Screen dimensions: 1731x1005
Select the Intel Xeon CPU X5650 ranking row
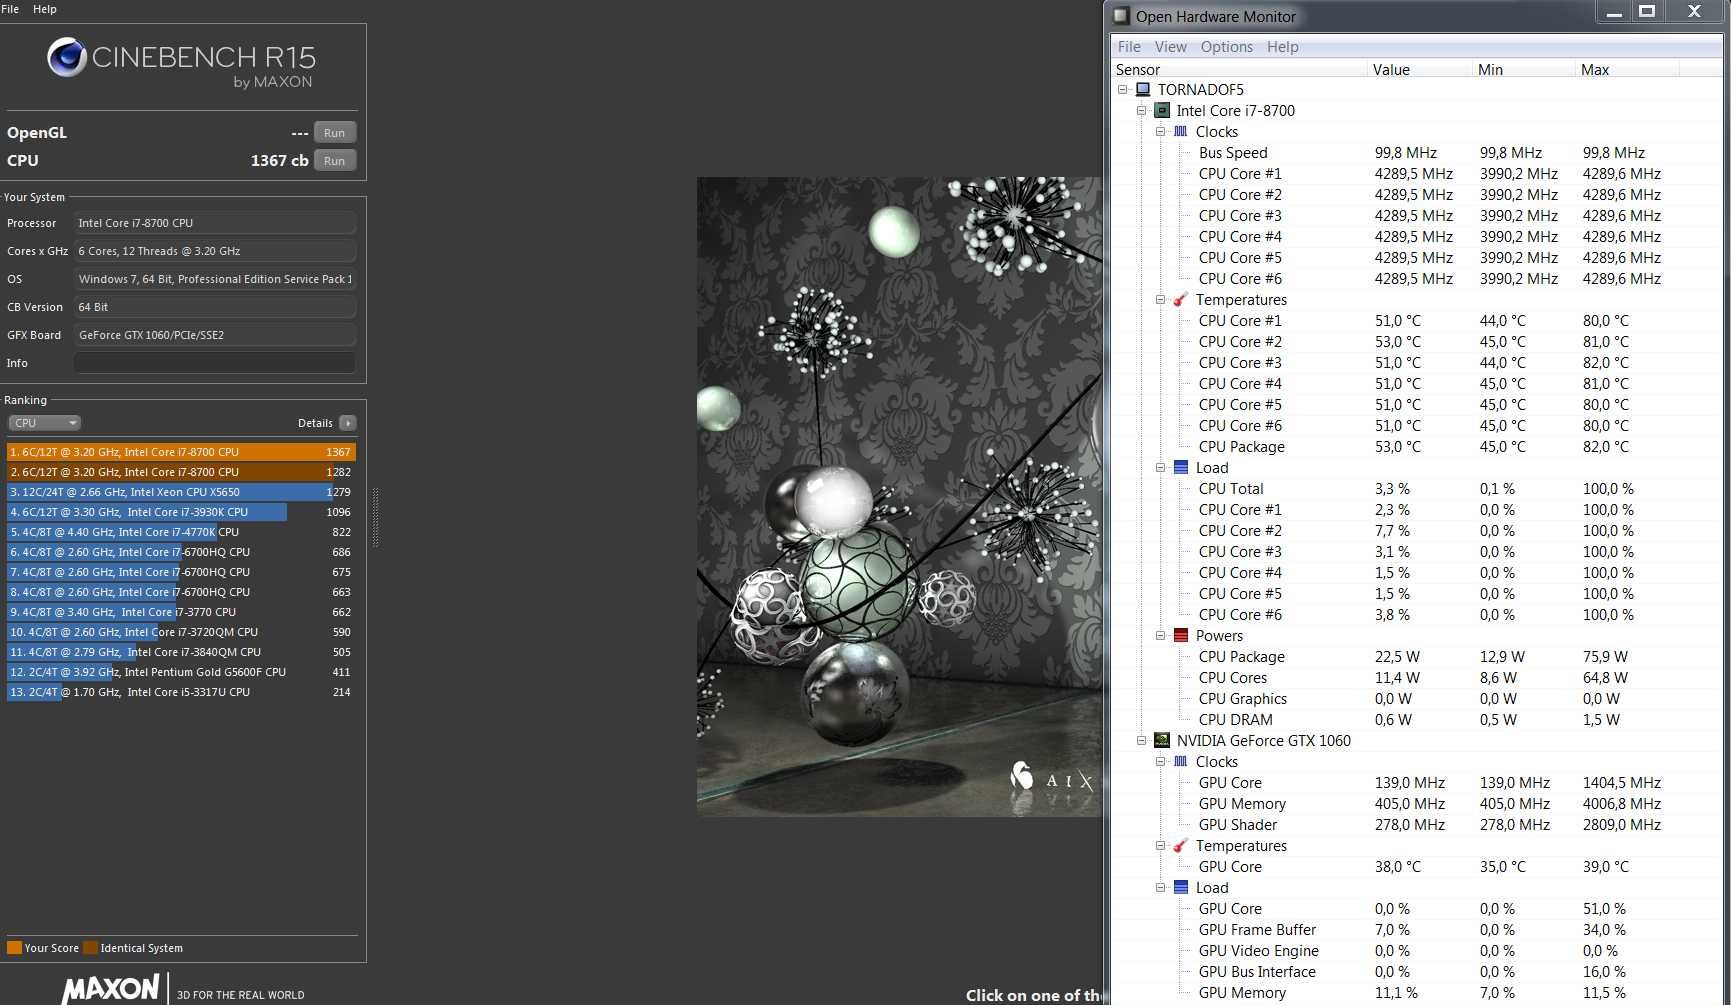pos(181,492)
